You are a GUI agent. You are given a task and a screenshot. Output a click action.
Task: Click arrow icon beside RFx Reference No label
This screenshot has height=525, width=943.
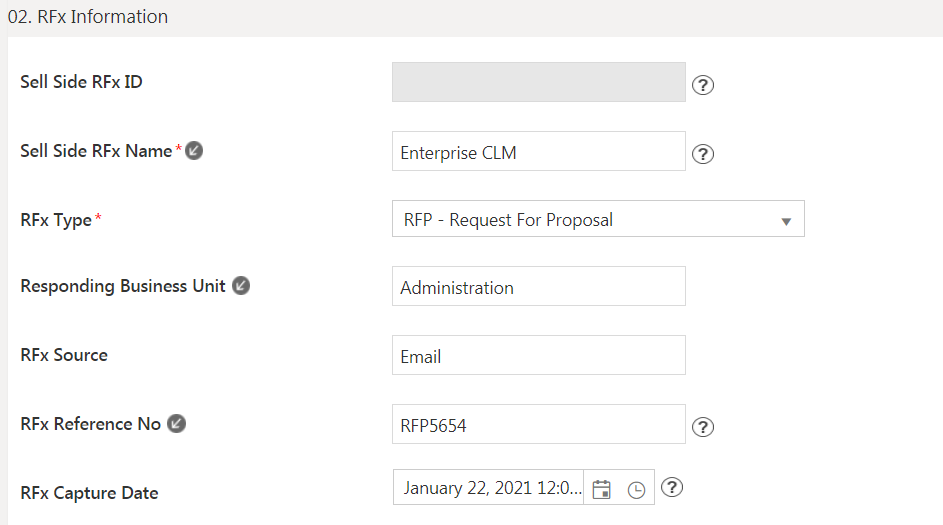pyautogui.click(x=176, y=423)
